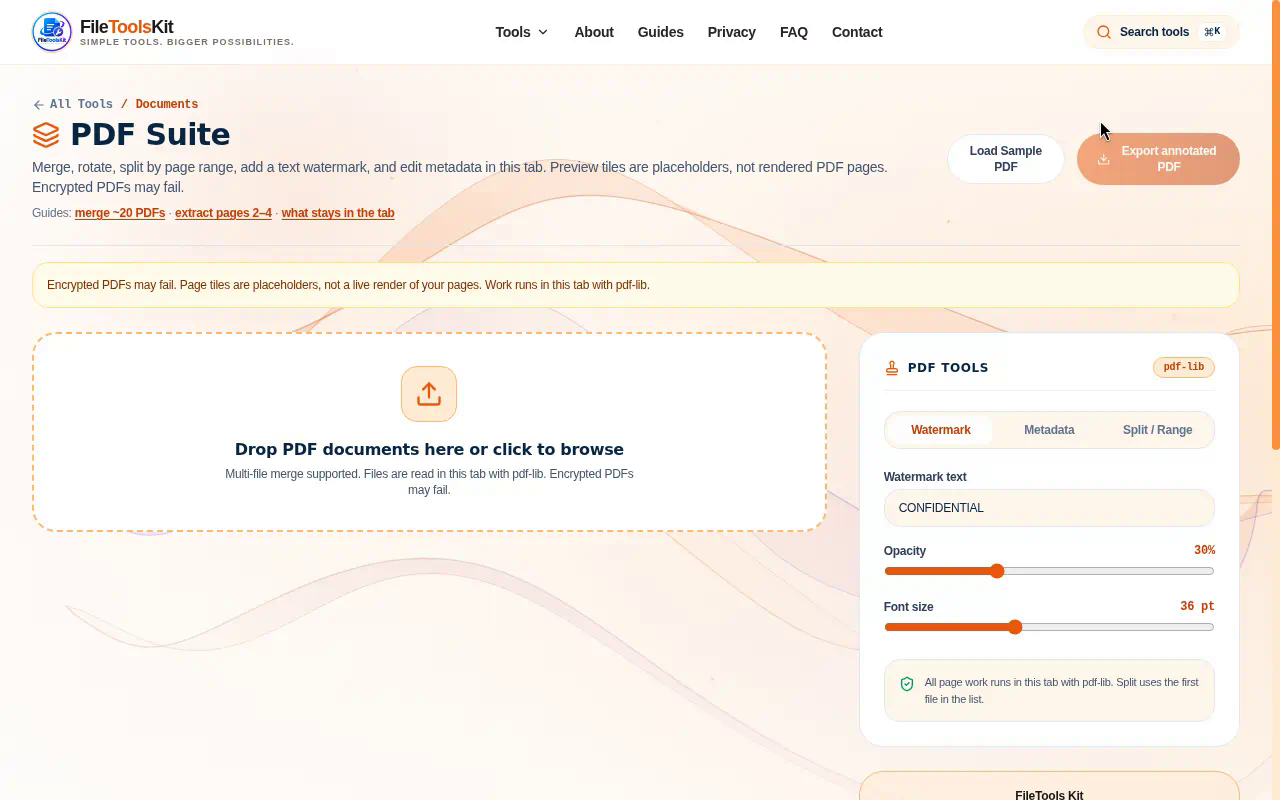
Task: Click the FileToolsKit logo icon
Action: point(52,32)
